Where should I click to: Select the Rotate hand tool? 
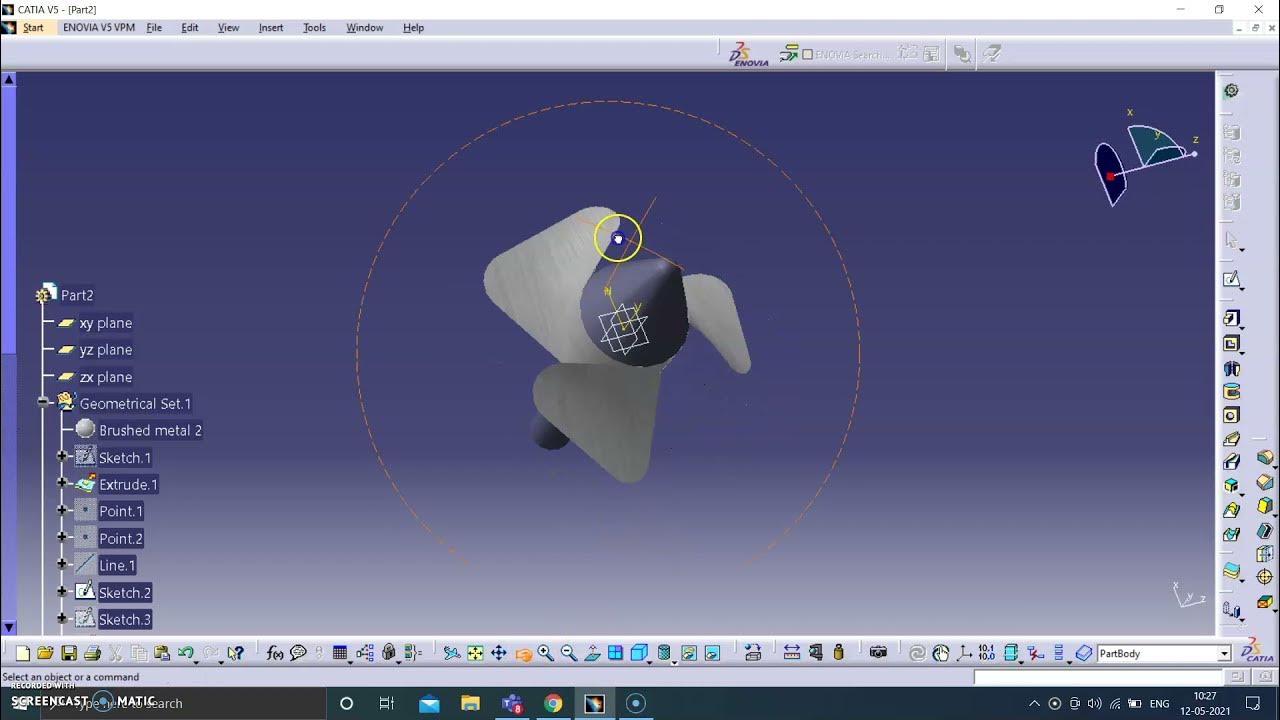coord(522,654)
